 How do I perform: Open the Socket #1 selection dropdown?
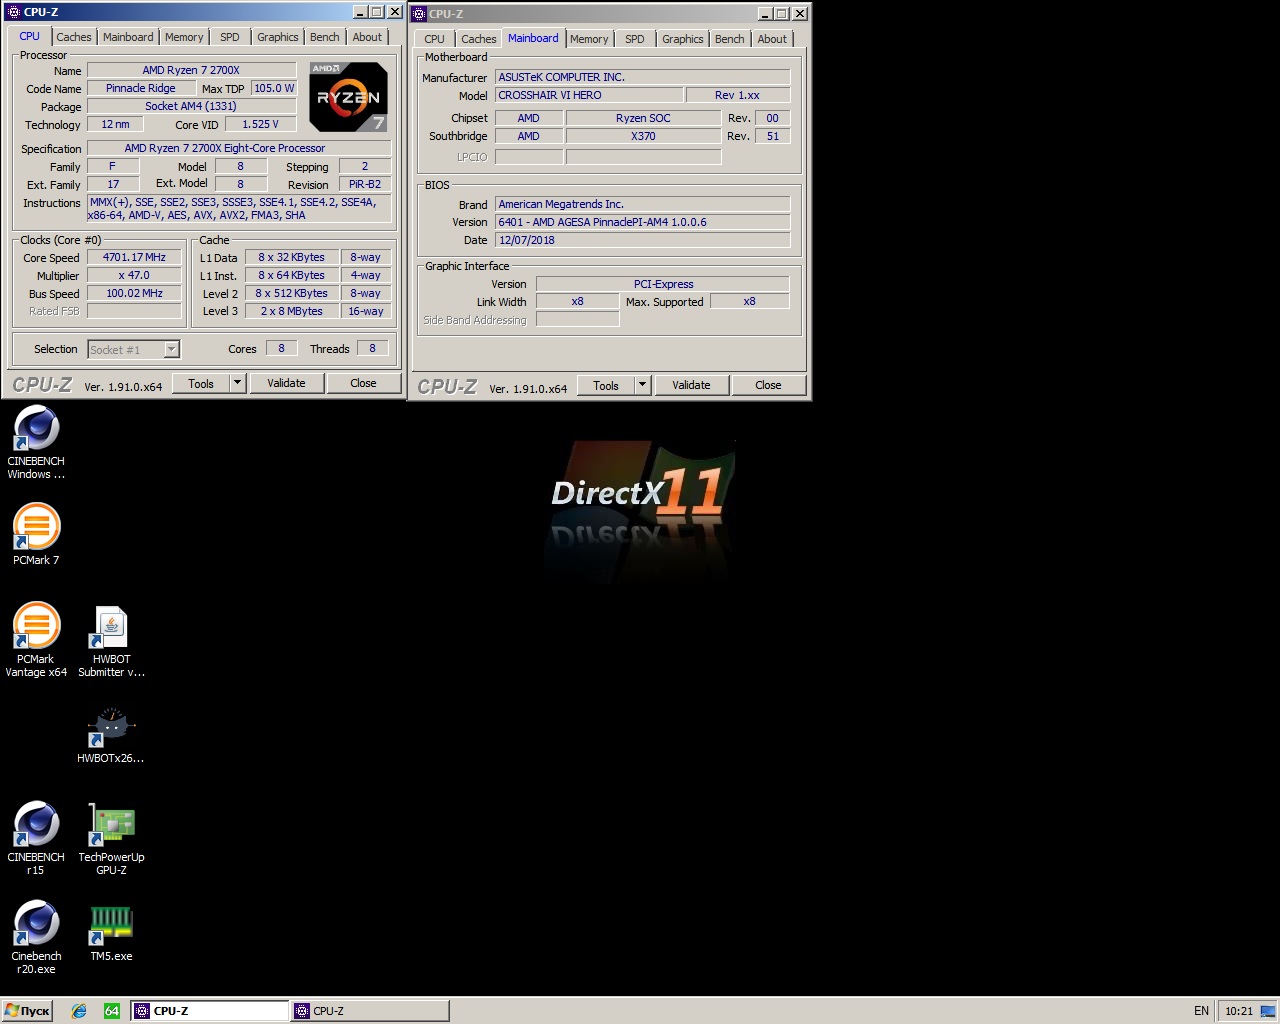[133, 349]
